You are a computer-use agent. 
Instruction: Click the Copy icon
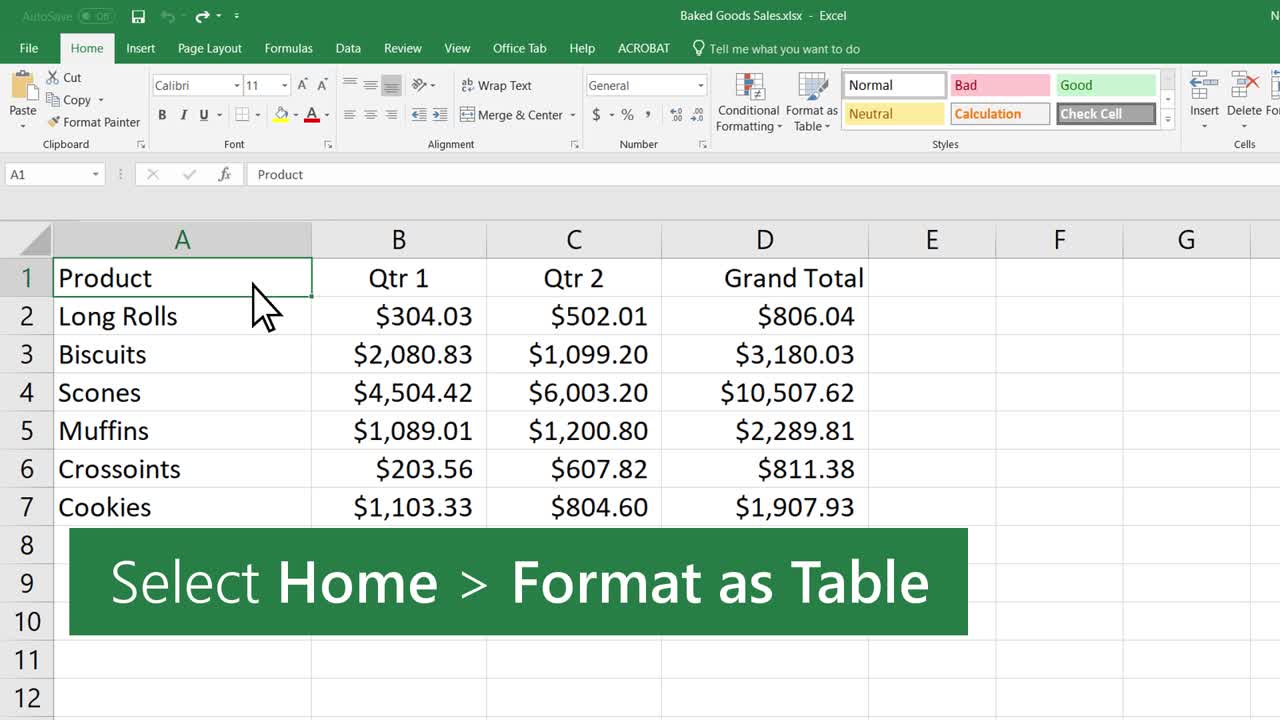pyautogui.click(x=54, y=100)
